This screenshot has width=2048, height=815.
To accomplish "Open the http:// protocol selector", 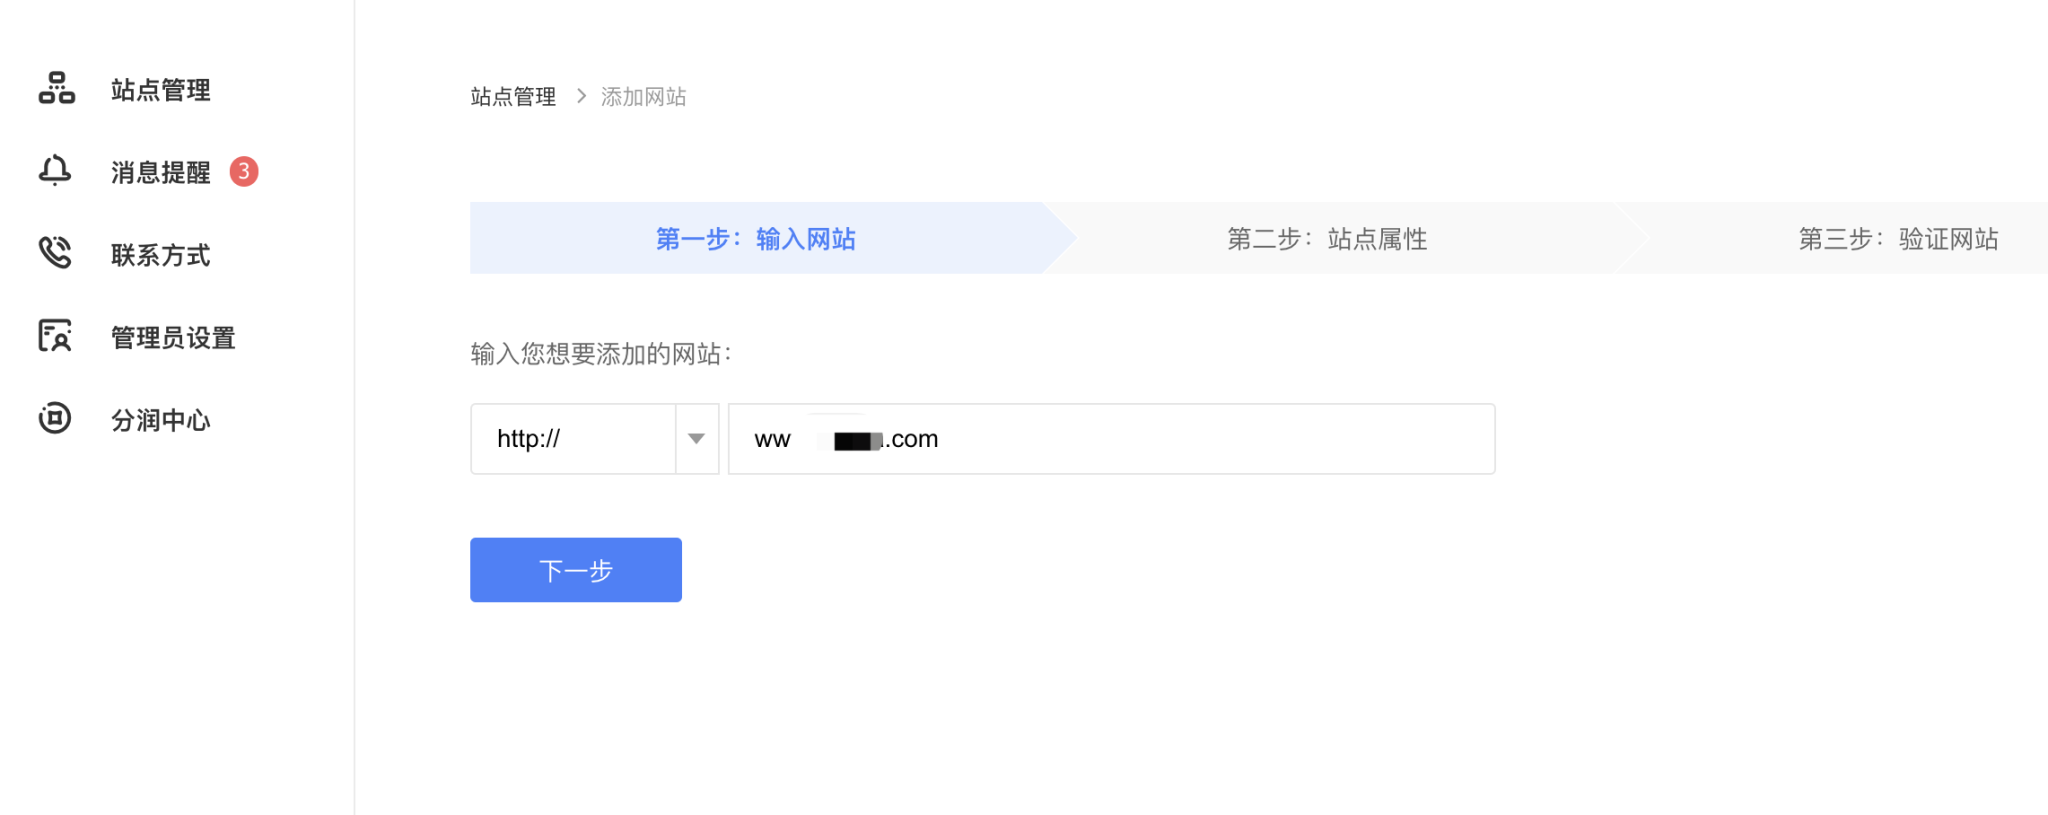I will click(x=574, y=439).
